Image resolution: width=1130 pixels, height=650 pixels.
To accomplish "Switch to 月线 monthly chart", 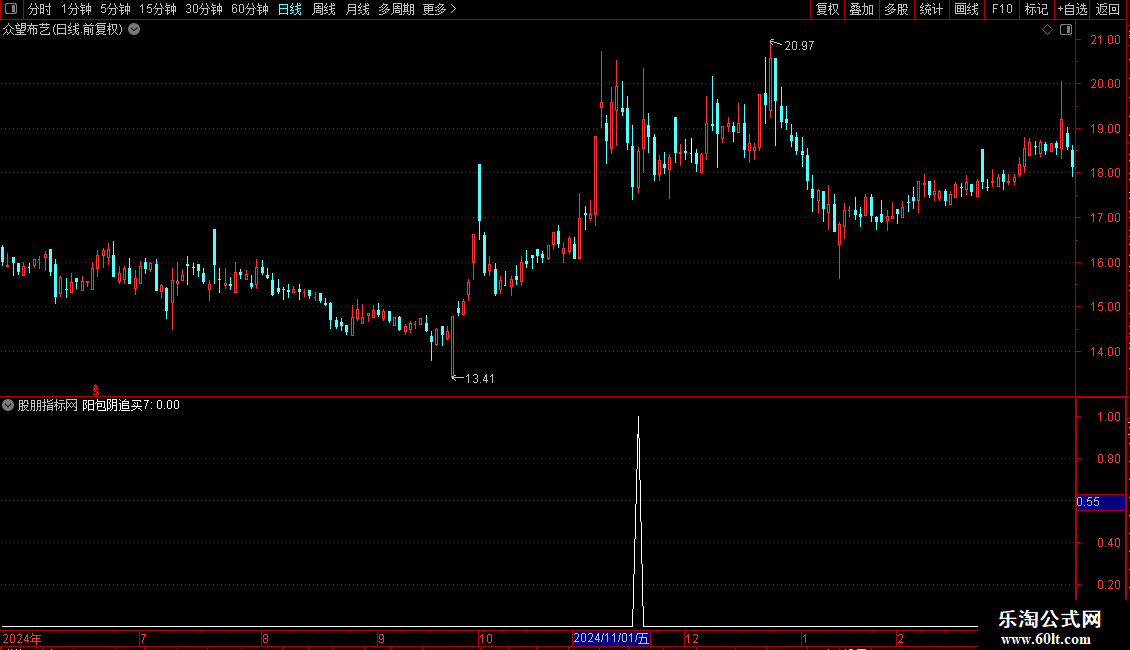I will pos(357,9).
